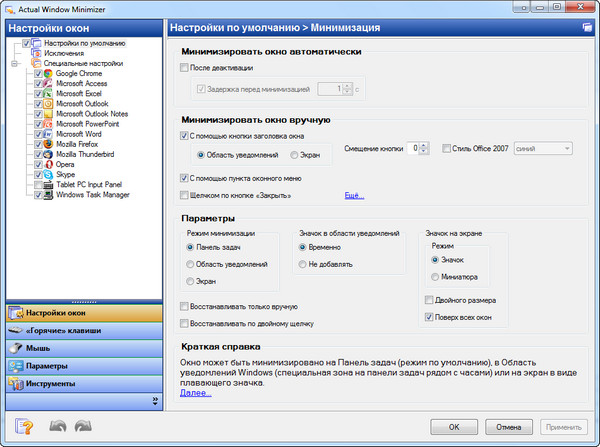Toggle the Поверх всех окон checkbox
600x447 pixels.
pyautogui.click(x=429, y=317)
